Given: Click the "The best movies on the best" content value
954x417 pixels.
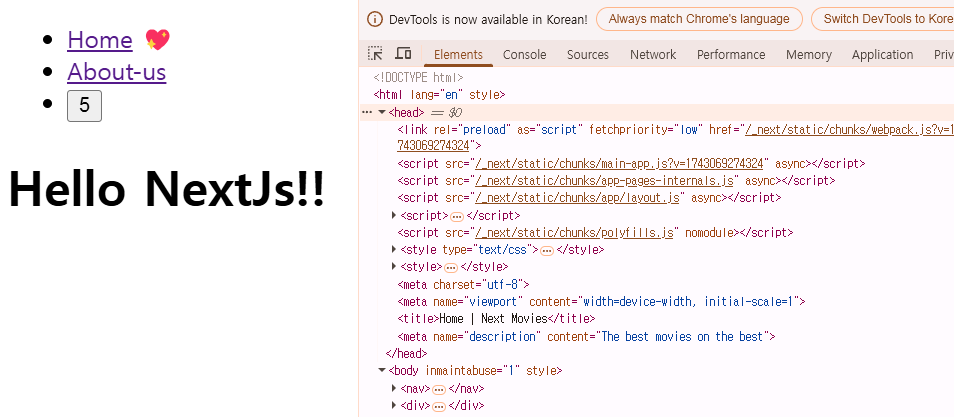Looking at the screenshot, I should click(x=681, y=337).
